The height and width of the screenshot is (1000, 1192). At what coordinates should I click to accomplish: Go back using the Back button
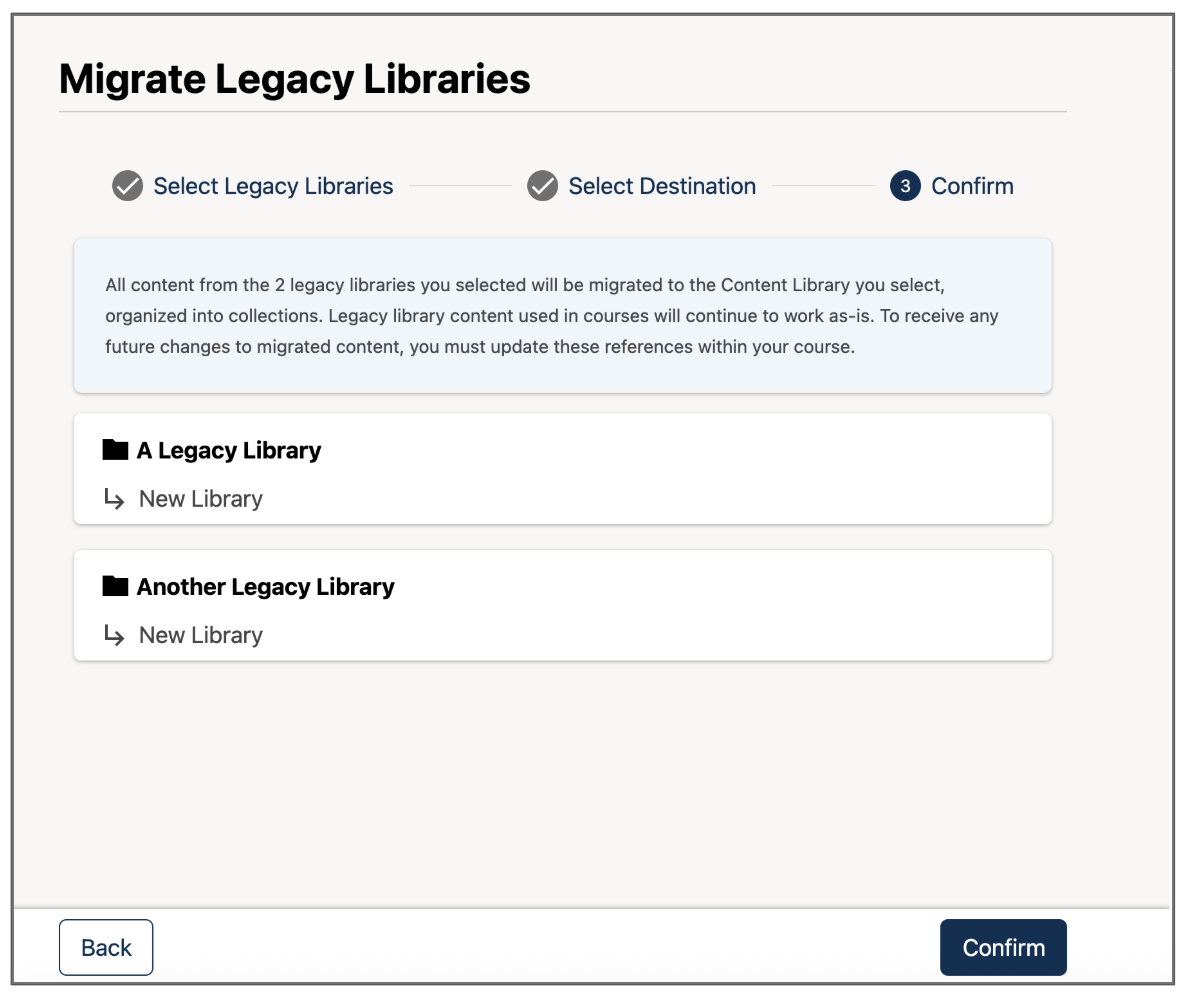[105, 947]
